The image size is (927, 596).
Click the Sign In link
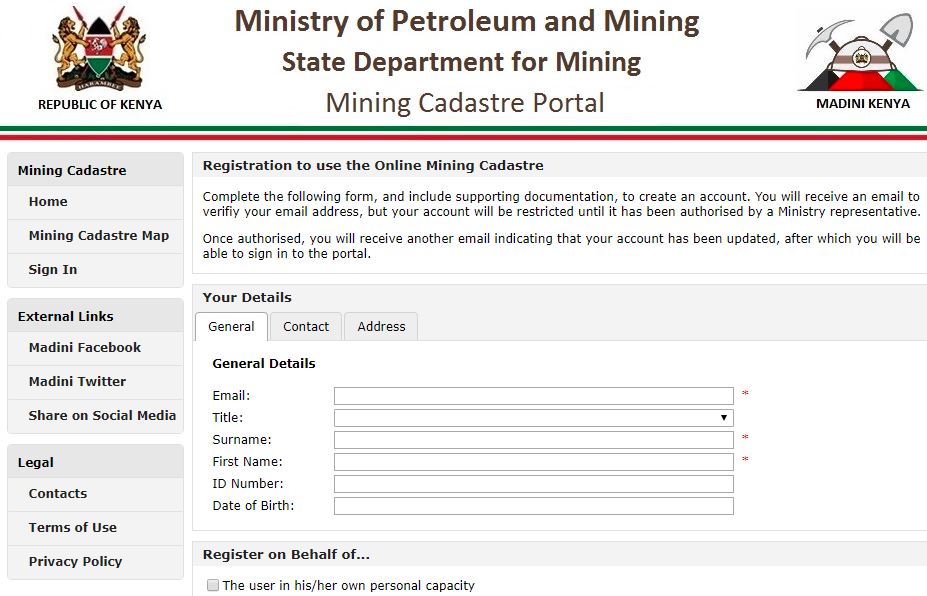pyautogui.click(x=53, y=270)
